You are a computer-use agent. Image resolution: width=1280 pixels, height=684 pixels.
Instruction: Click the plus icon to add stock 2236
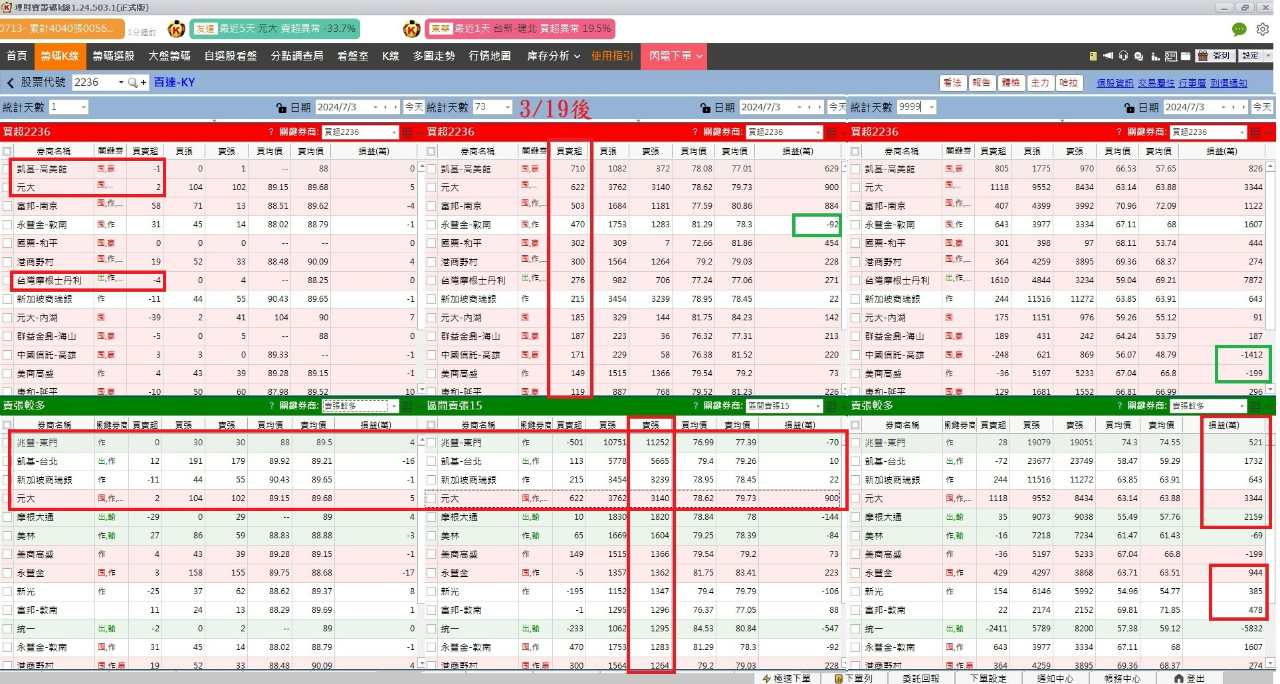[145, 82]
